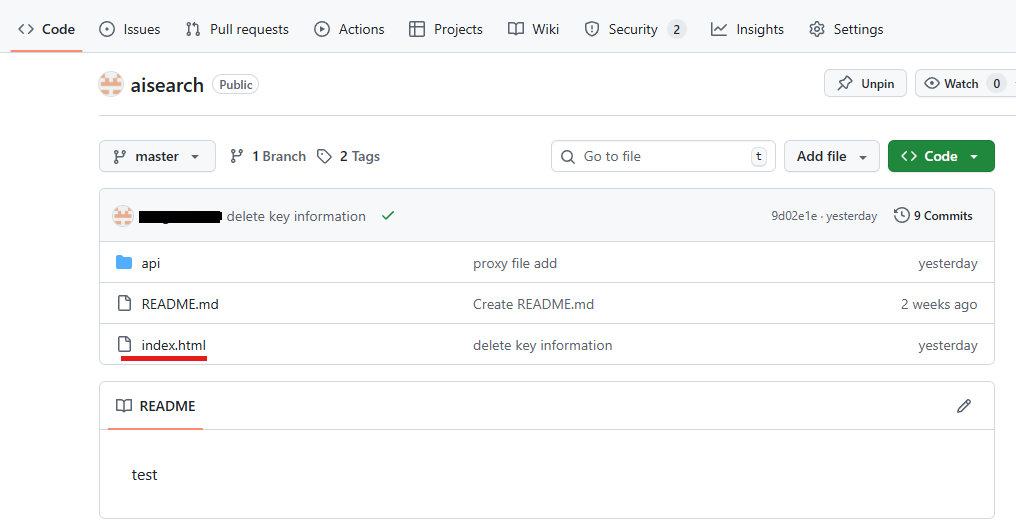Open the Code tab
Viewport: 1016px width, 523px height.
pos(47,29)
